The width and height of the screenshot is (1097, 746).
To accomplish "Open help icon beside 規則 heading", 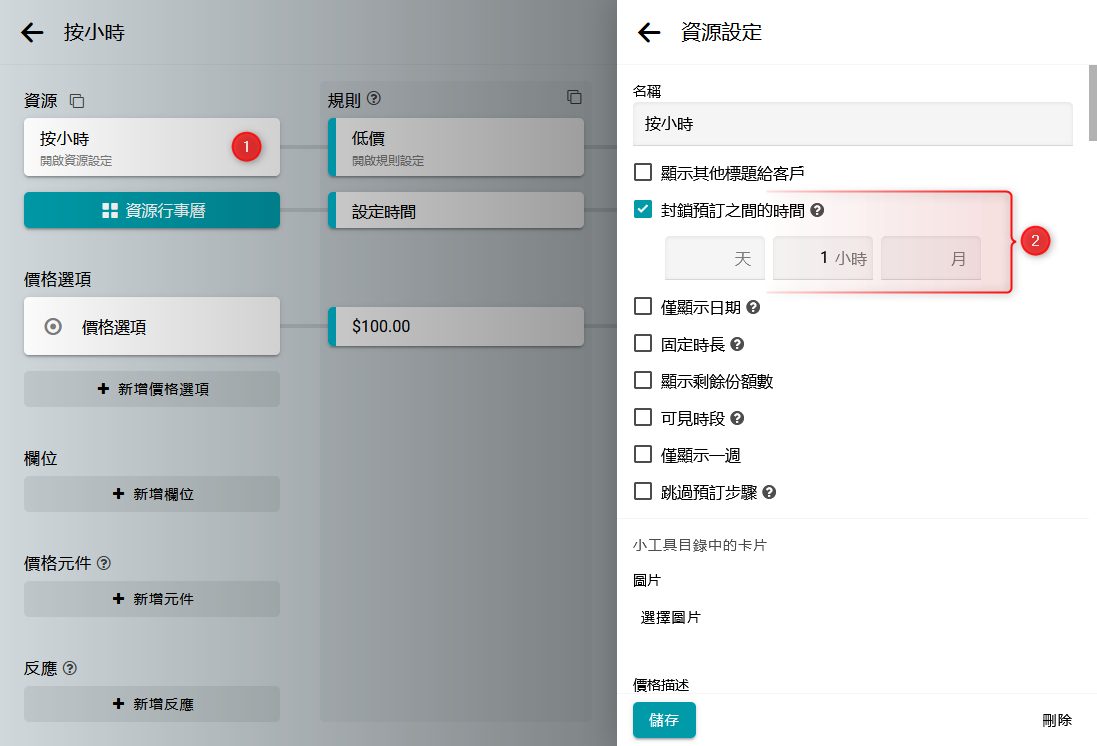I will (374, 99).
